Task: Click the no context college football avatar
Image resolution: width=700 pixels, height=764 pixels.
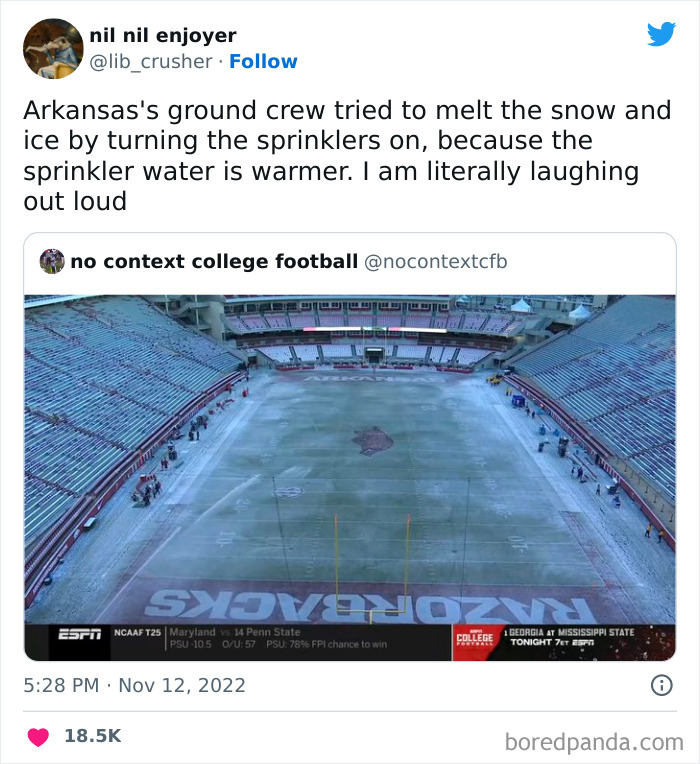Action: click(52, 262)
